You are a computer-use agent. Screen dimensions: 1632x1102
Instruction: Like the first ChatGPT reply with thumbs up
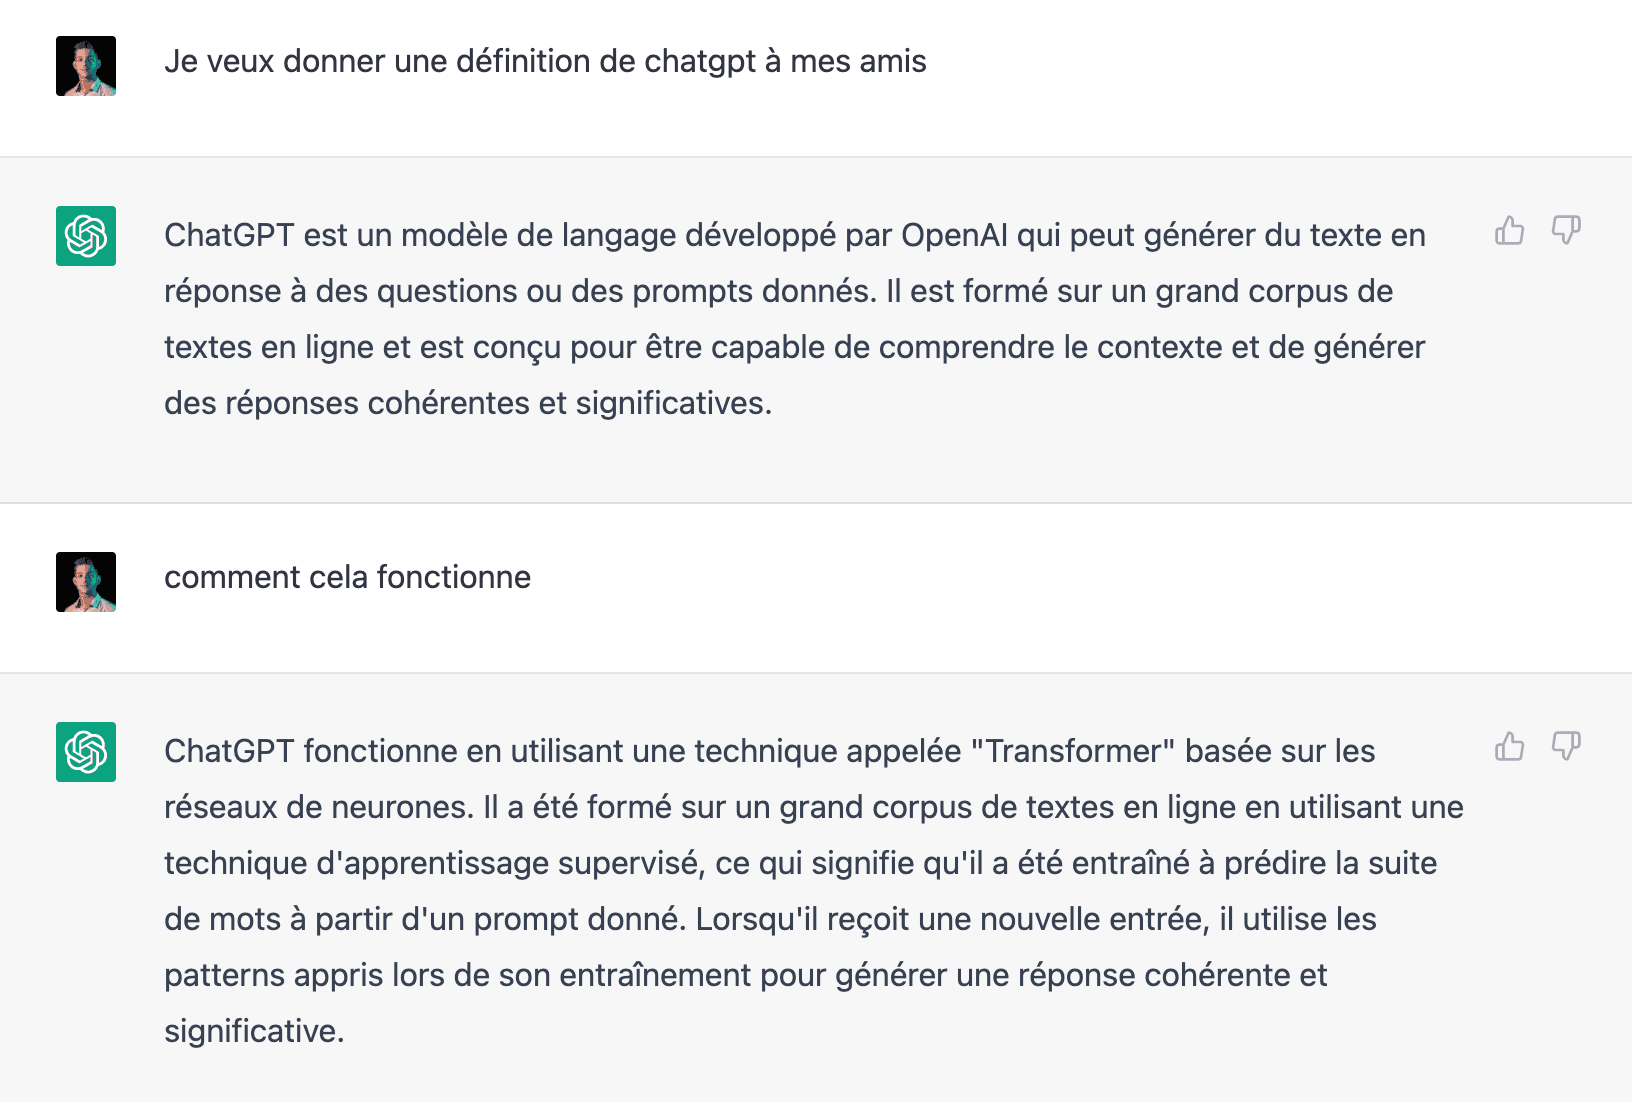(x=1509, y=231)
